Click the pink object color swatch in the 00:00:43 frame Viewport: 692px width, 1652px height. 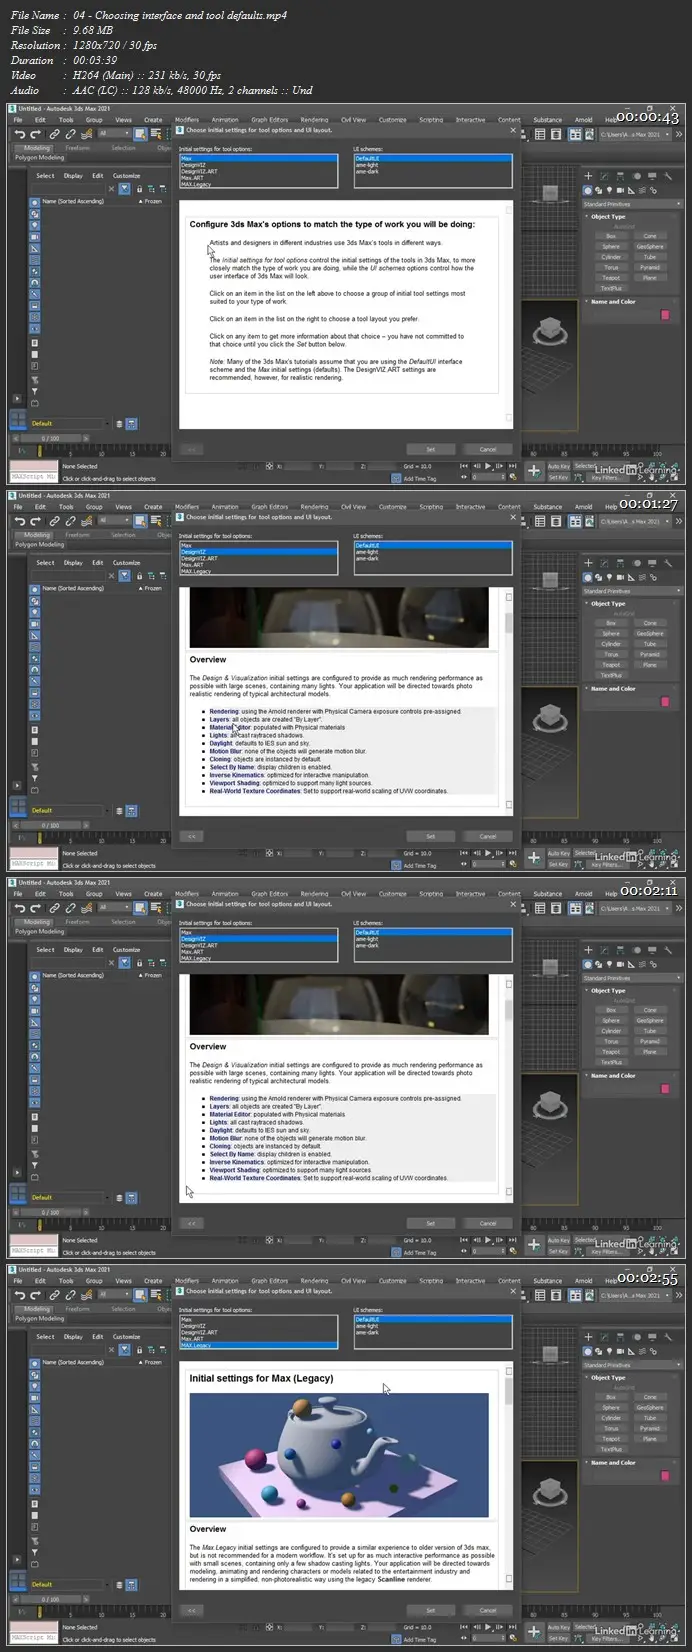click(665, 315)
